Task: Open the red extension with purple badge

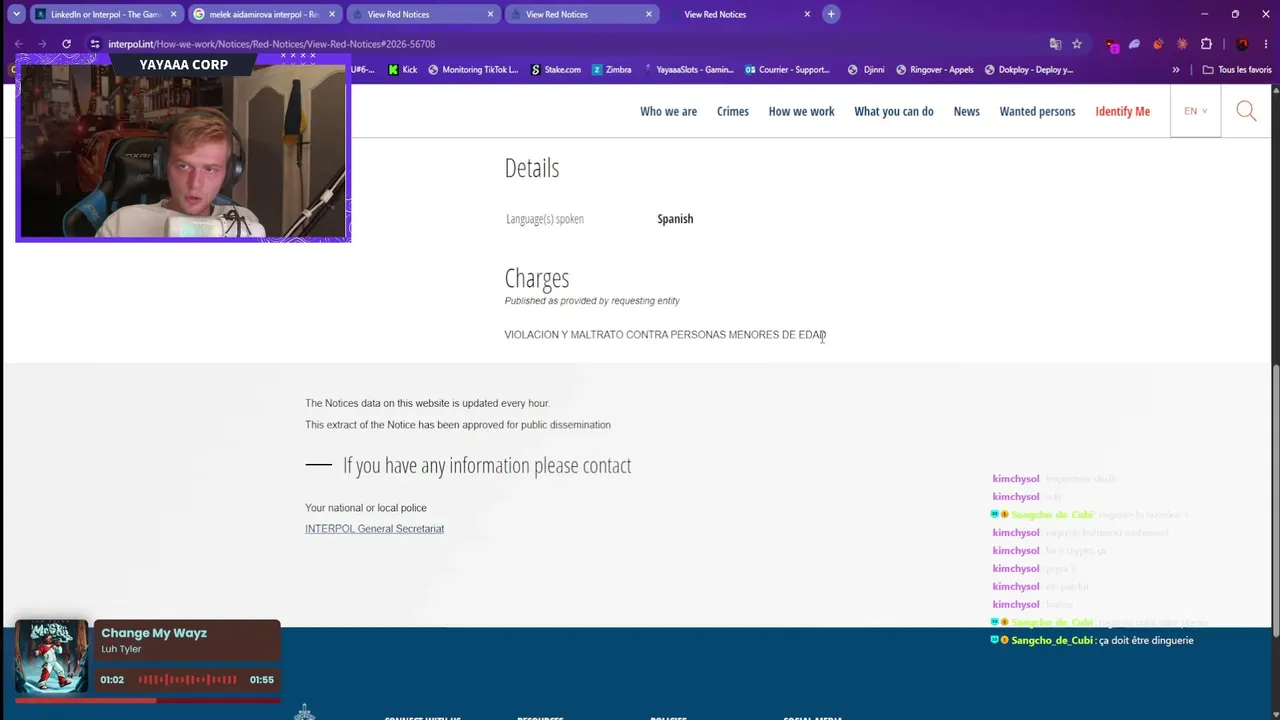Action: [1112, 44]
